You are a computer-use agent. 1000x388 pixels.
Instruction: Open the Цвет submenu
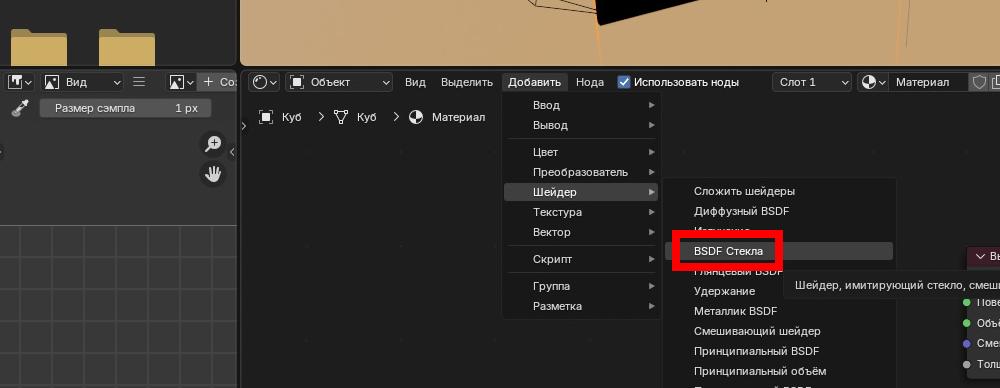581,153
